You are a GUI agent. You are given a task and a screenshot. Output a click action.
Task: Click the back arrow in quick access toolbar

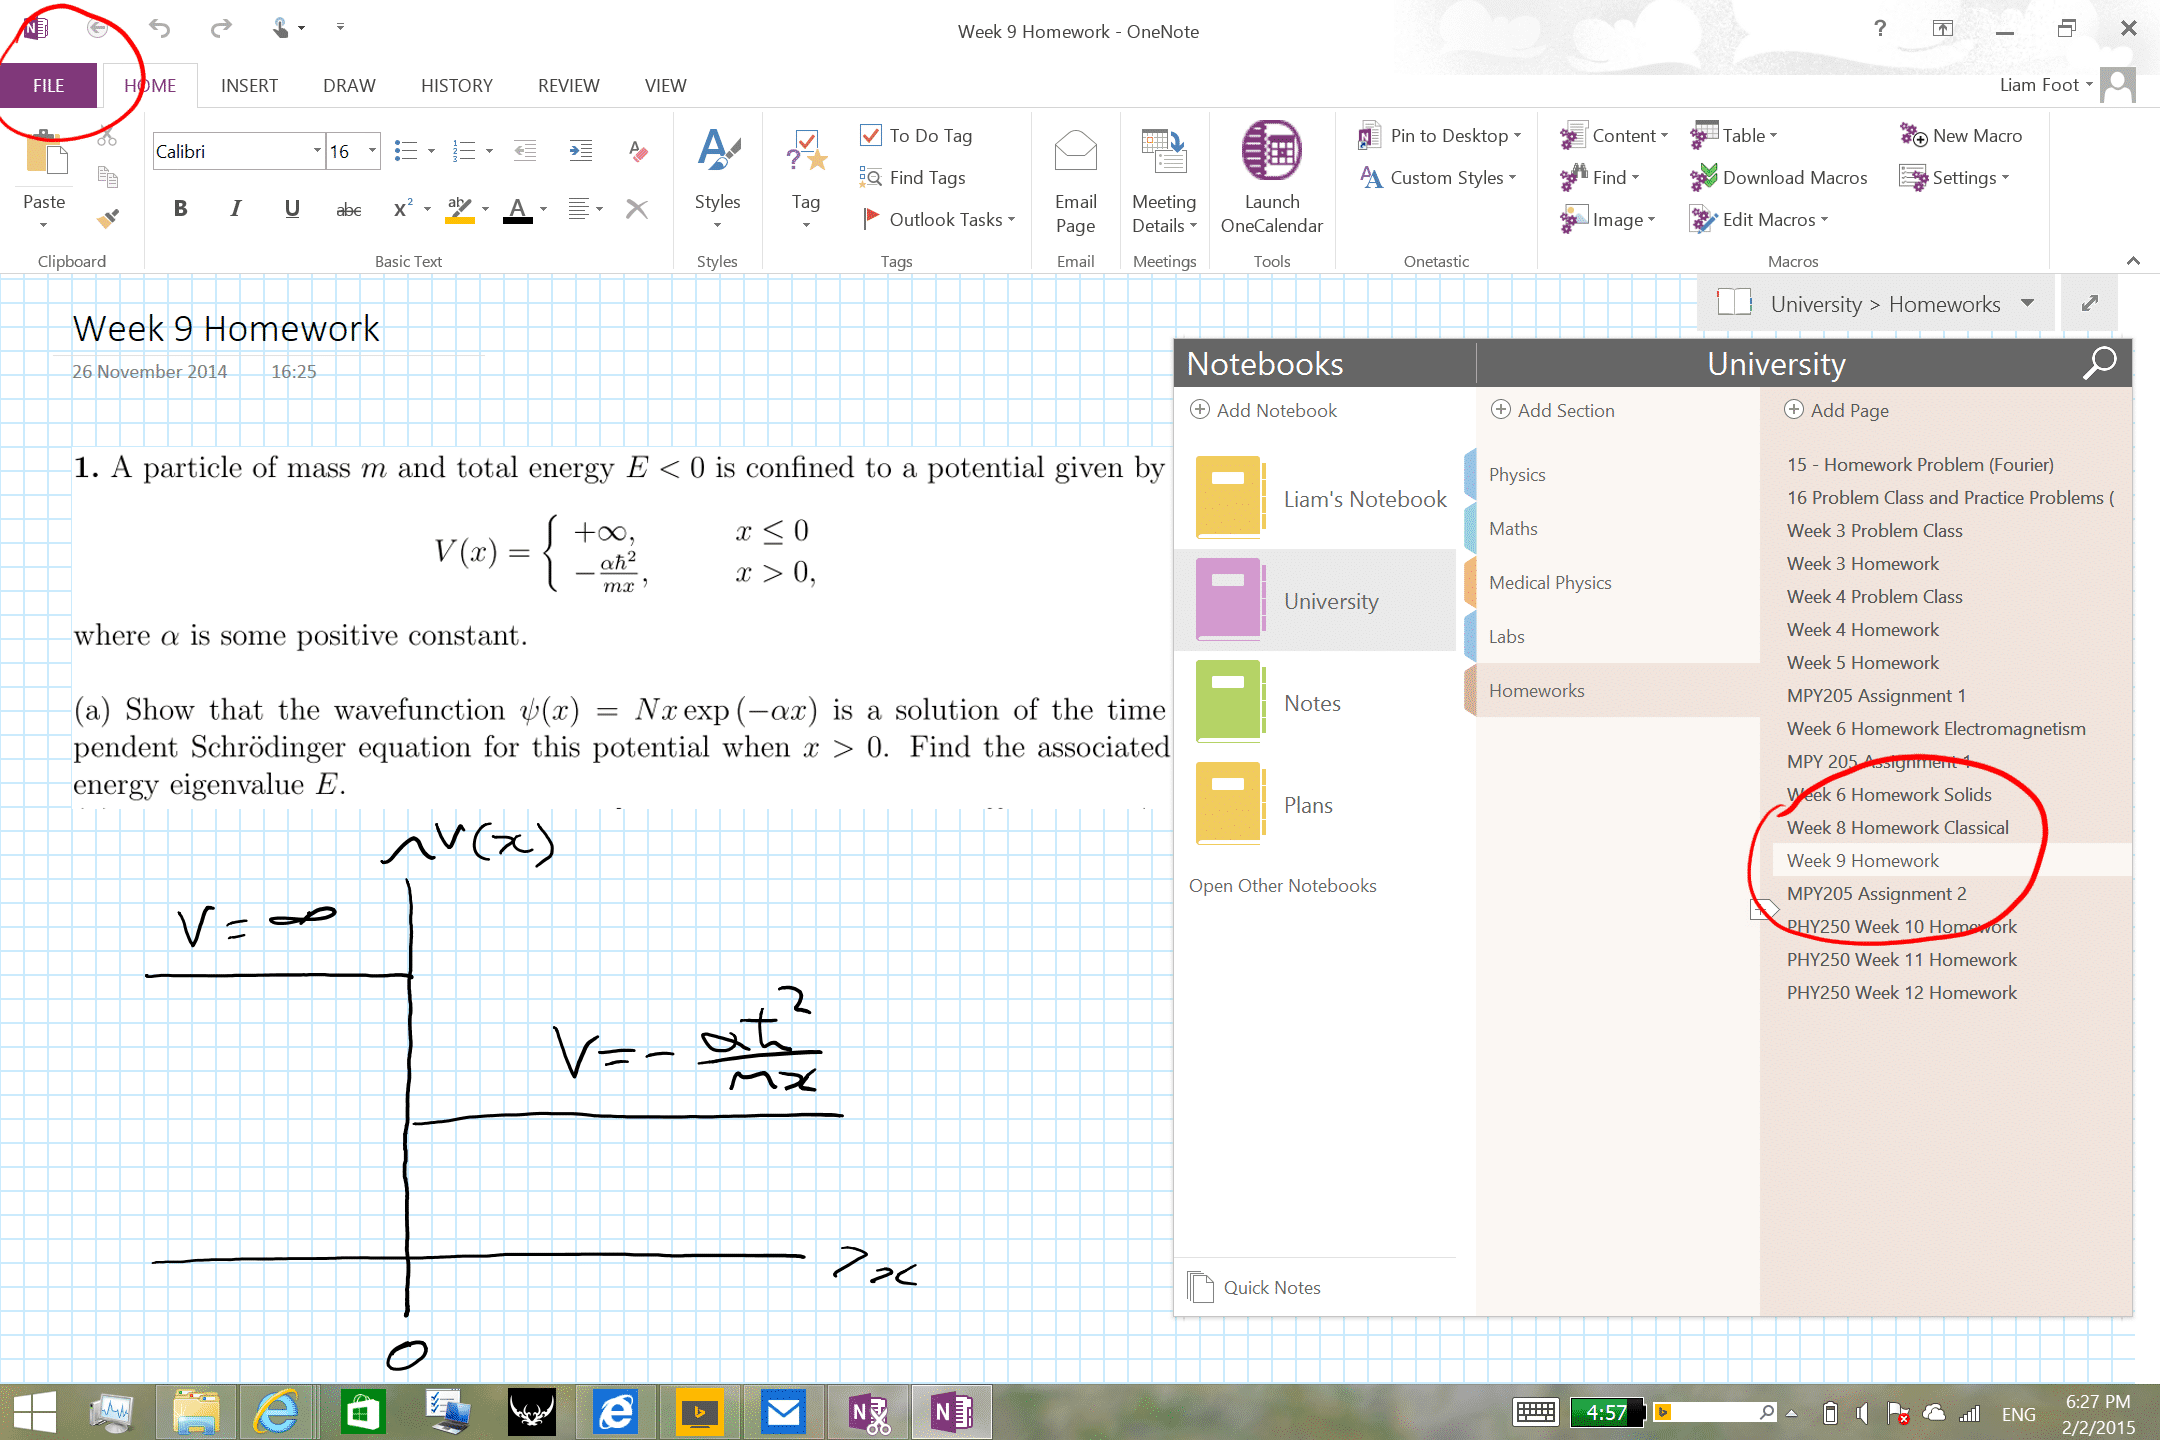point(97,28)
